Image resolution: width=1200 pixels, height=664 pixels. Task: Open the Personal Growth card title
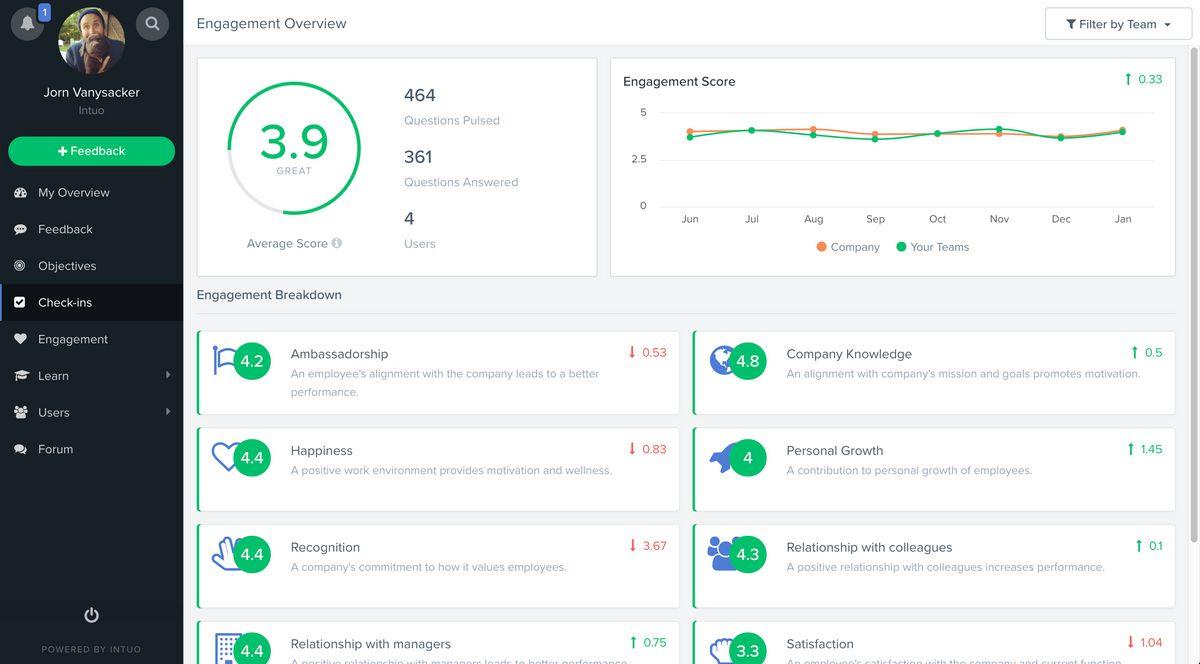click(x=835, y=451)
